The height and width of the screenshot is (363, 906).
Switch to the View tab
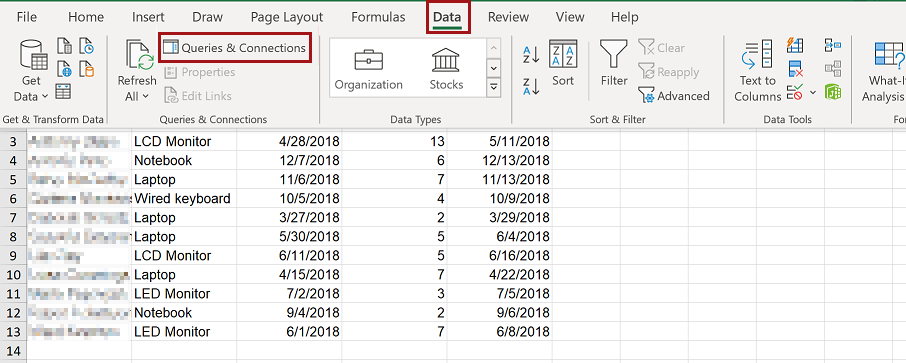[x=570, y=17]
